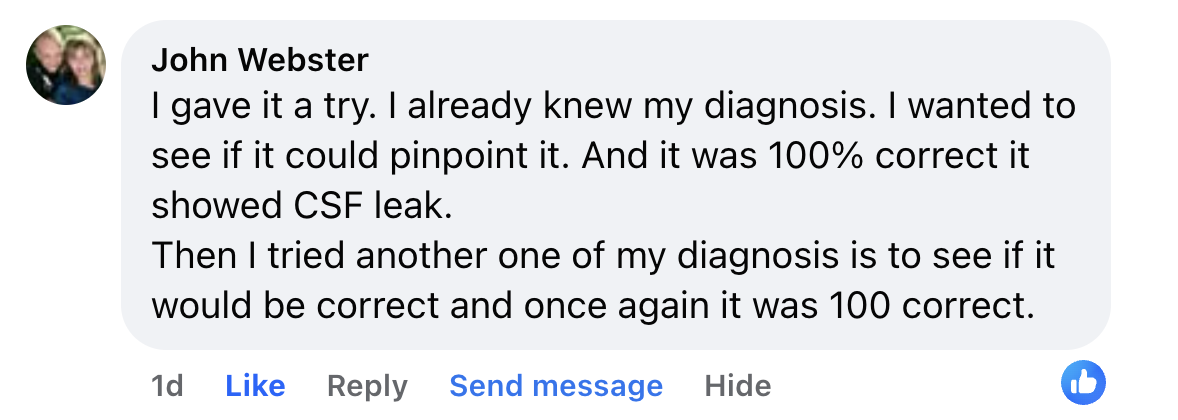Click John Webster's profile picture
The height and width of the screenshot is (420, 1178).
65,65
